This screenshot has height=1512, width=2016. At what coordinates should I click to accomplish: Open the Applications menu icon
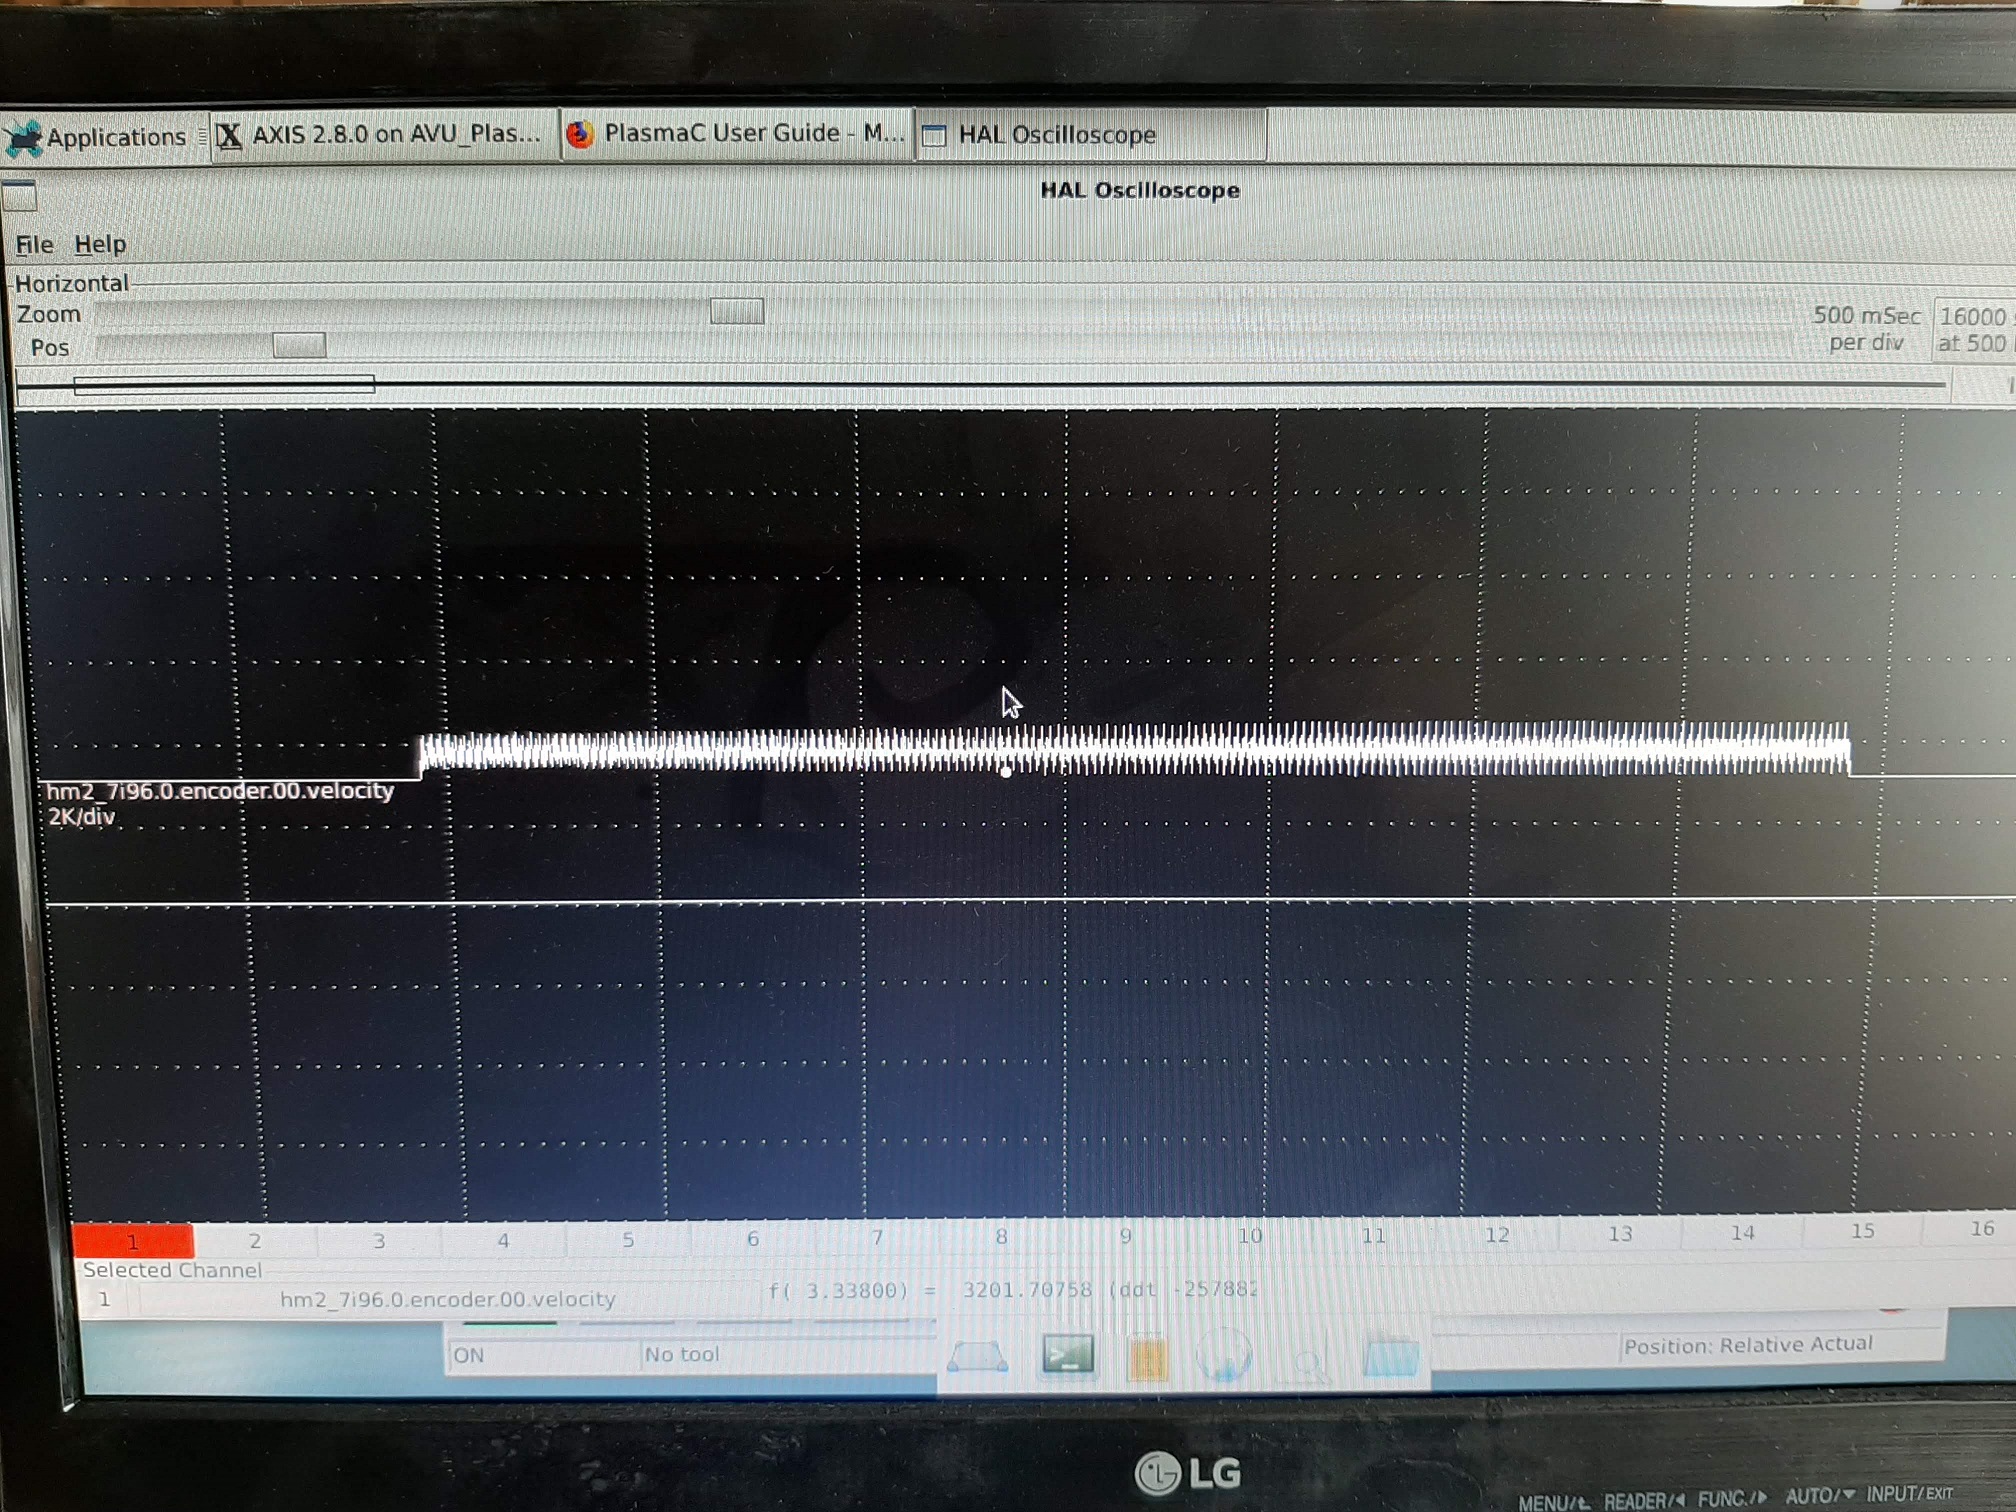point(24,138)
